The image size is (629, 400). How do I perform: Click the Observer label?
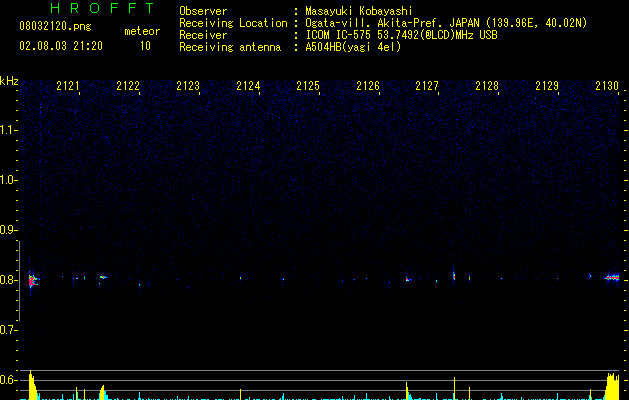tap(203, 11)
